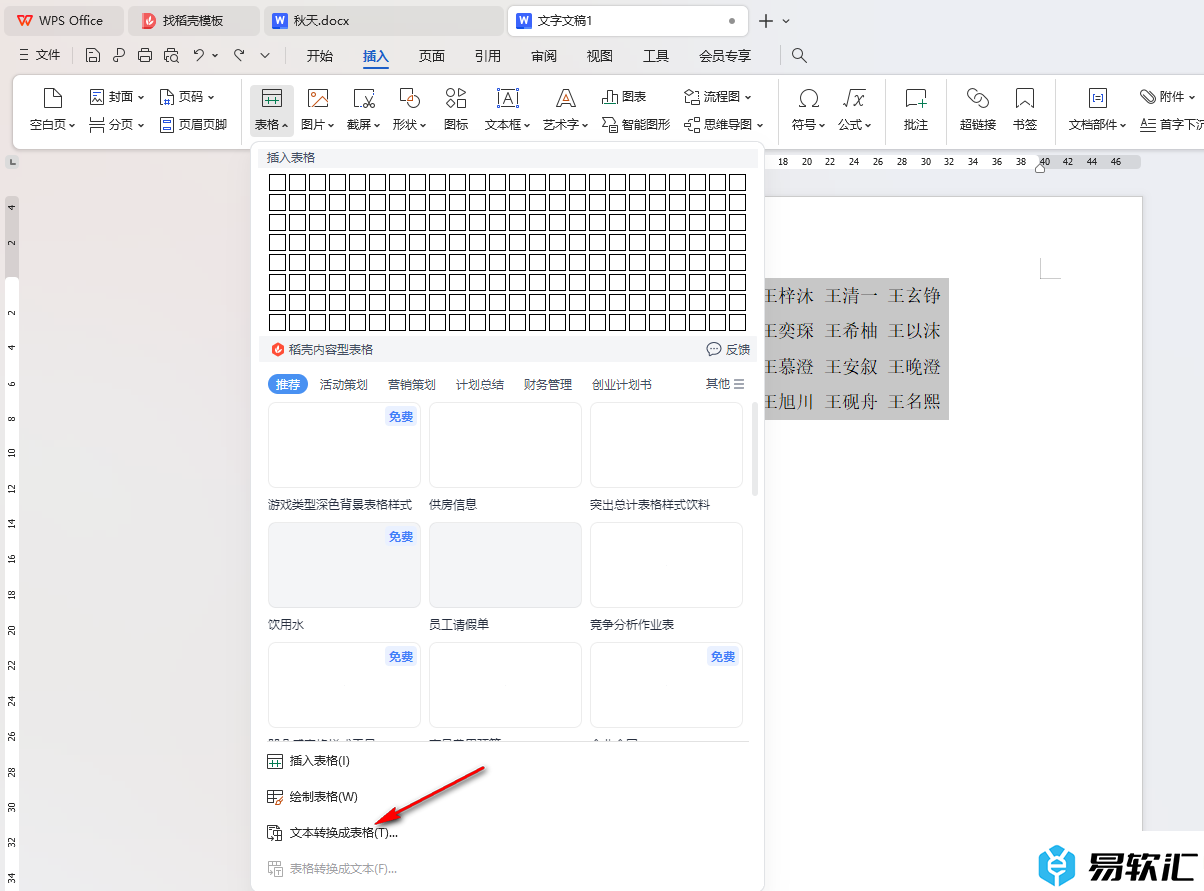Click the Undo arrow icon

[199, 56]
